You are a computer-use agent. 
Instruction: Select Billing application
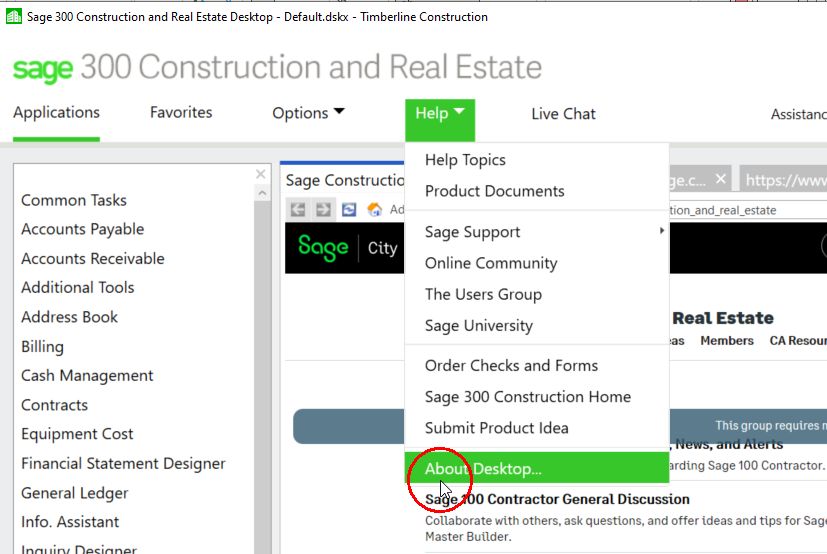point(42,347)
